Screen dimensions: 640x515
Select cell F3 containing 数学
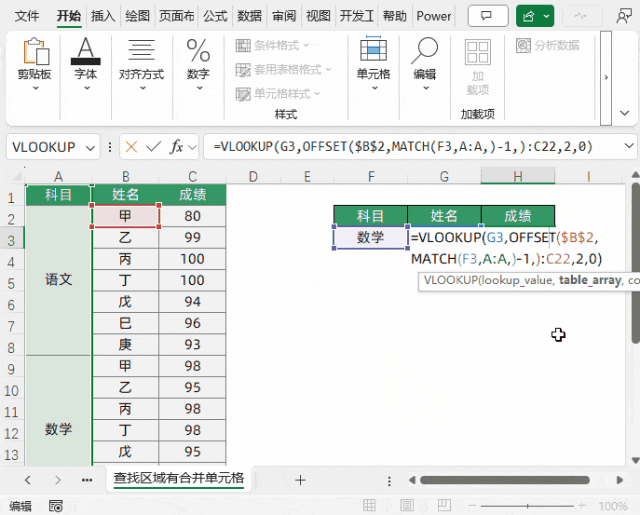[370, 238]
